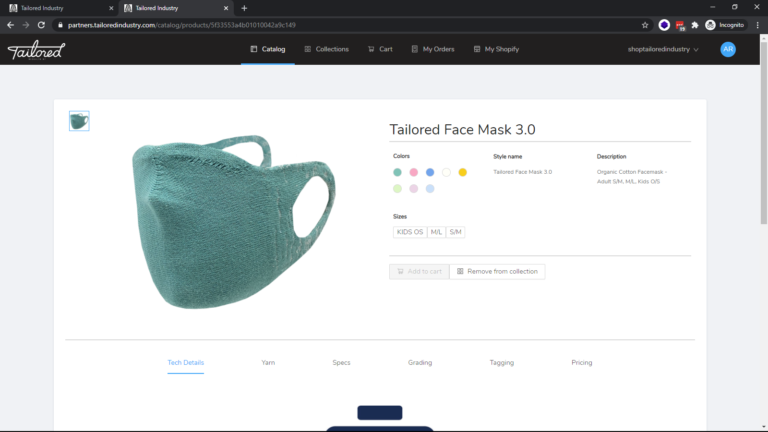The image size is (768, 432).
Task: Open the Collections menu item
Action: (326, 49)
